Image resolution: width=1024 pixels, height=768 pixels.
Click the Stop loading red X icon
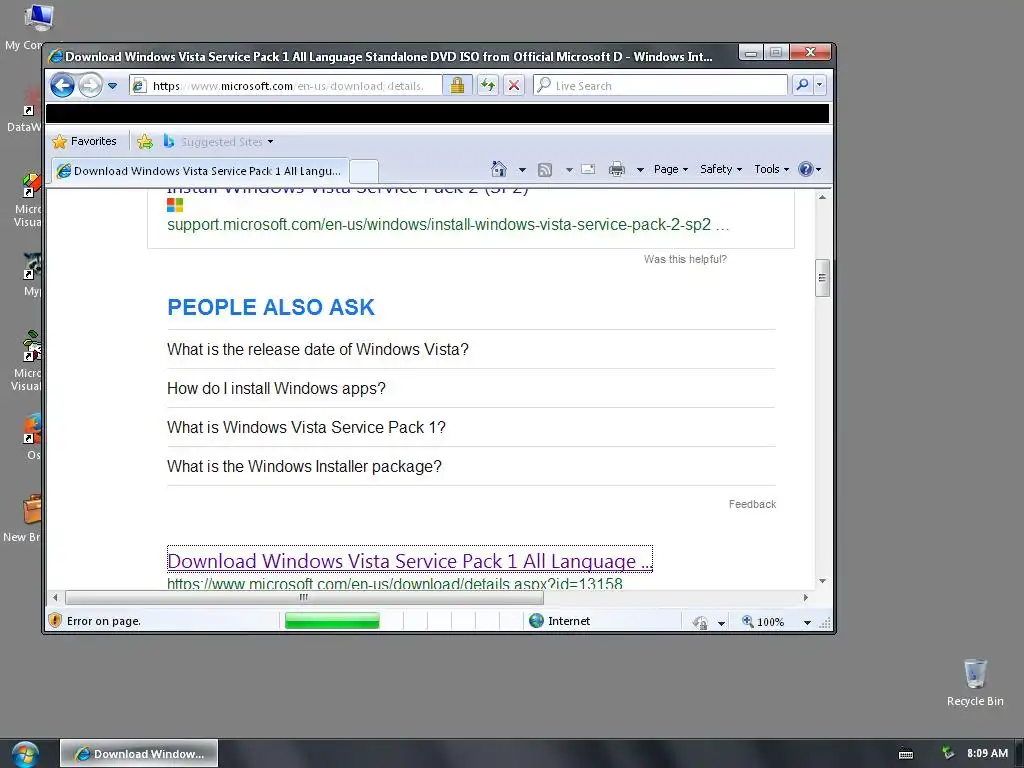coord(514,85)
